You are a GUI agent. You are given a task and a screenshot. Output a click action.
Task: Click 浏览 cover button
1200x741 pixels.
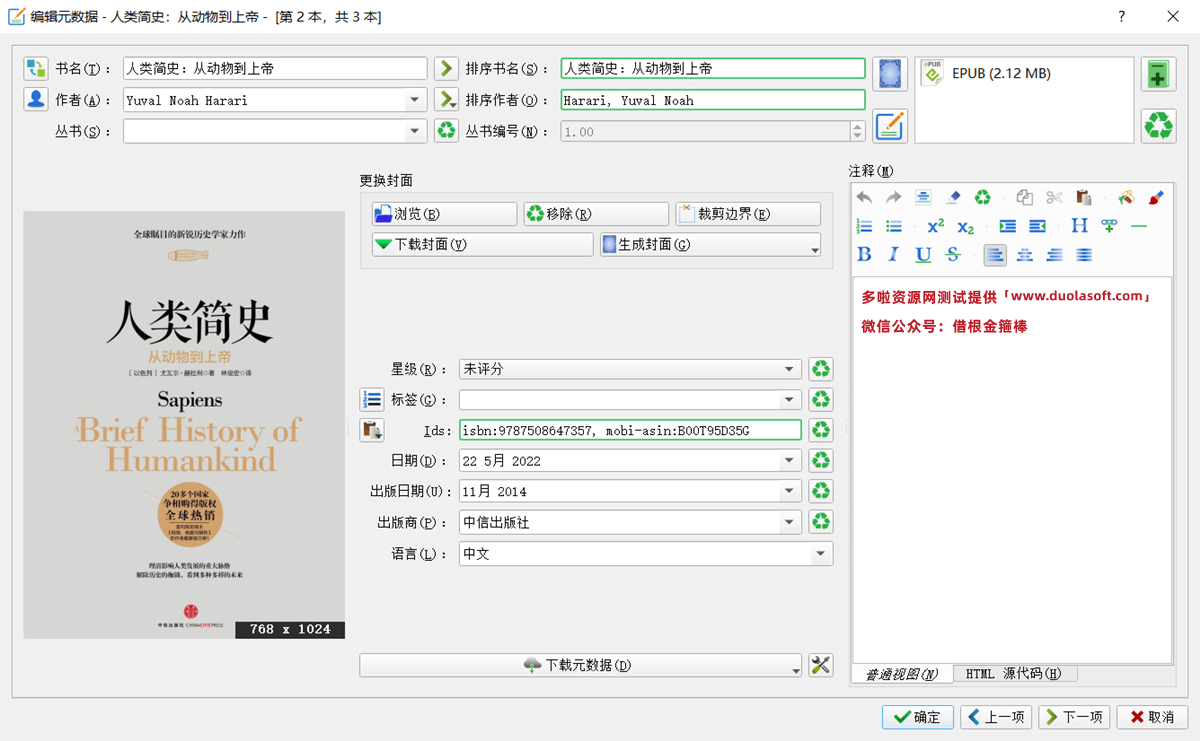click(444, 214)
